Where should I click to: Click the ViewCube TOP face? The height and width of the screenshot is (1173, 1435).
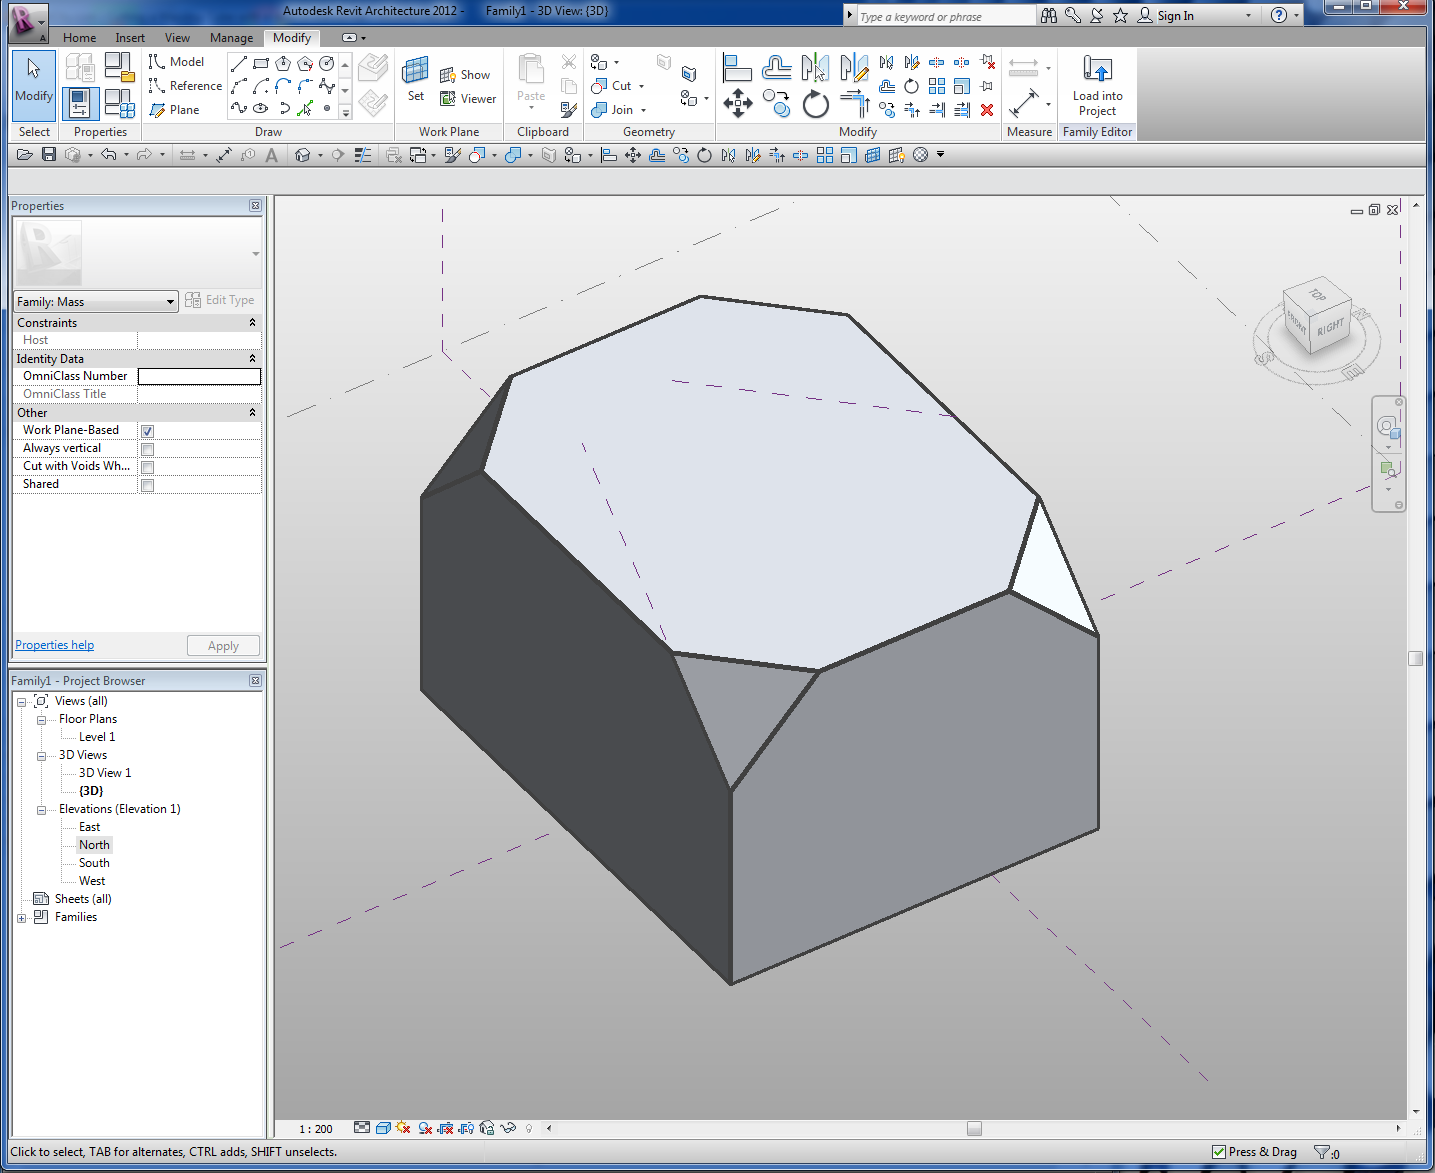tap(1318, 295)
